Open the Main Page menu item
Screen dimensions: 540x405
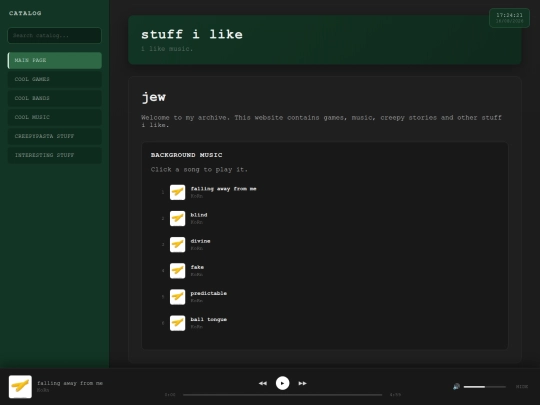54,60
